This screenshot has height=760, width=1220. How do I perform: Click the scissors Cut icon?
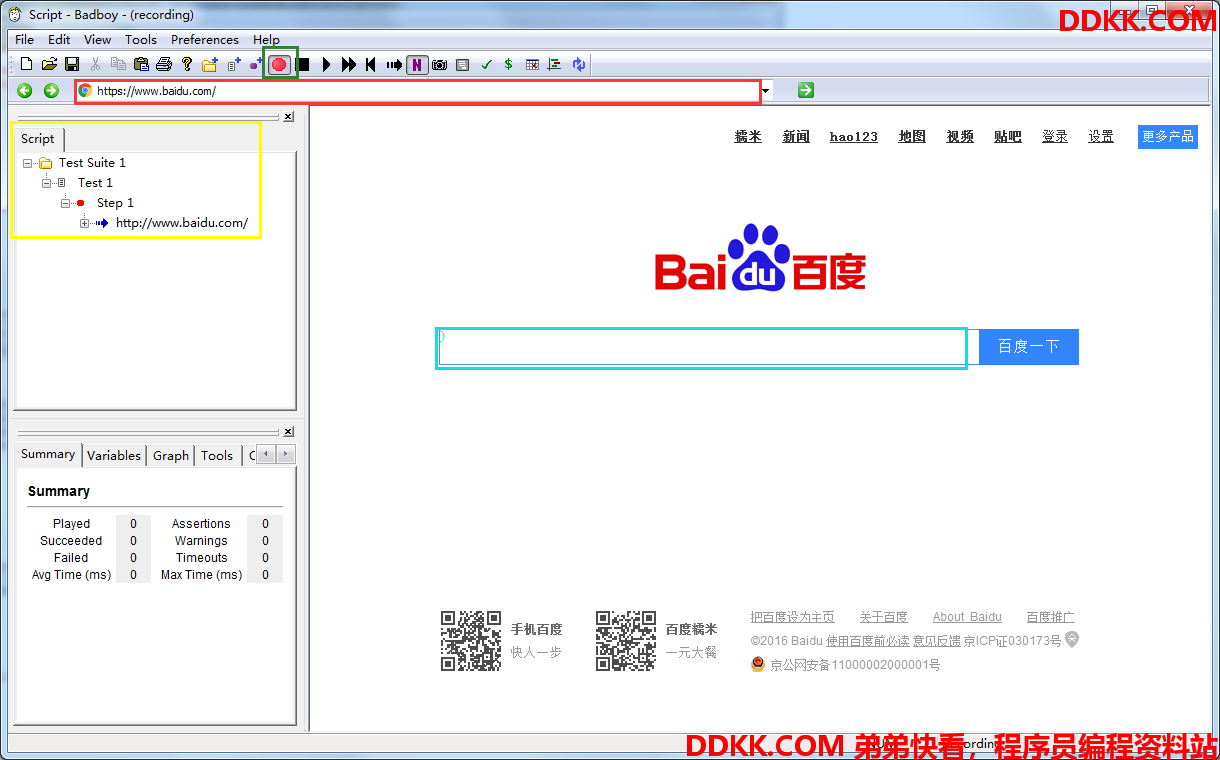(x=96, y=65)
